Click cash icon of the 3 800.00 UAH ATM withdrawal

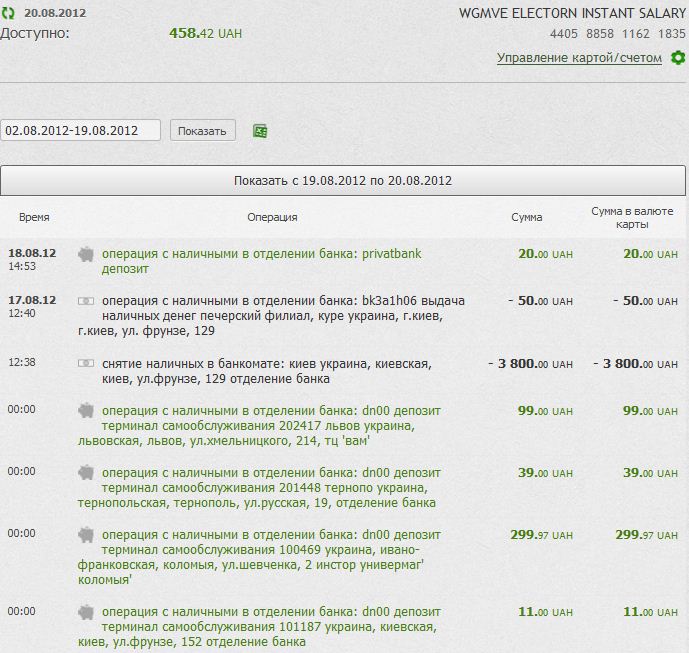(x=86, y=363)
